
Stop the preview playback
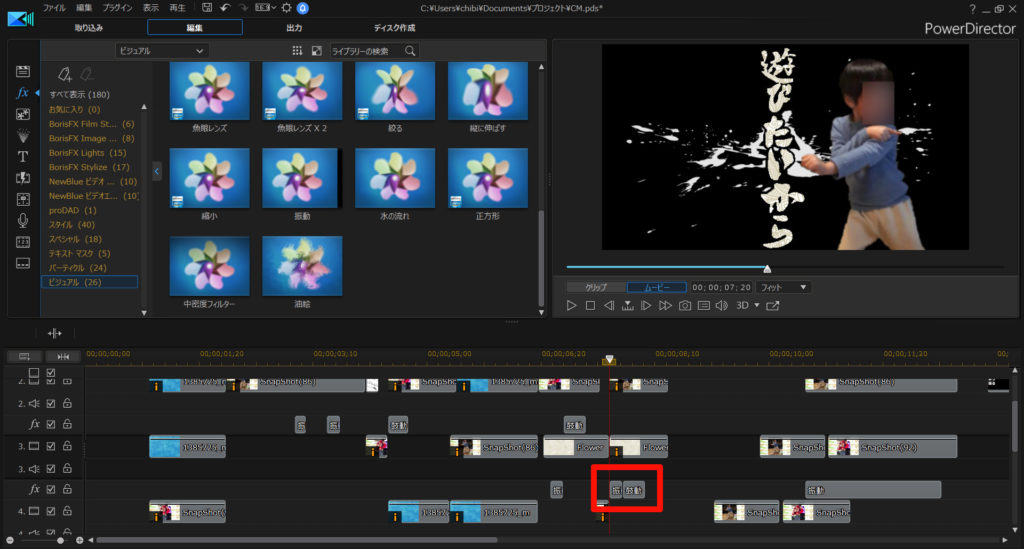tap(590, 306)
